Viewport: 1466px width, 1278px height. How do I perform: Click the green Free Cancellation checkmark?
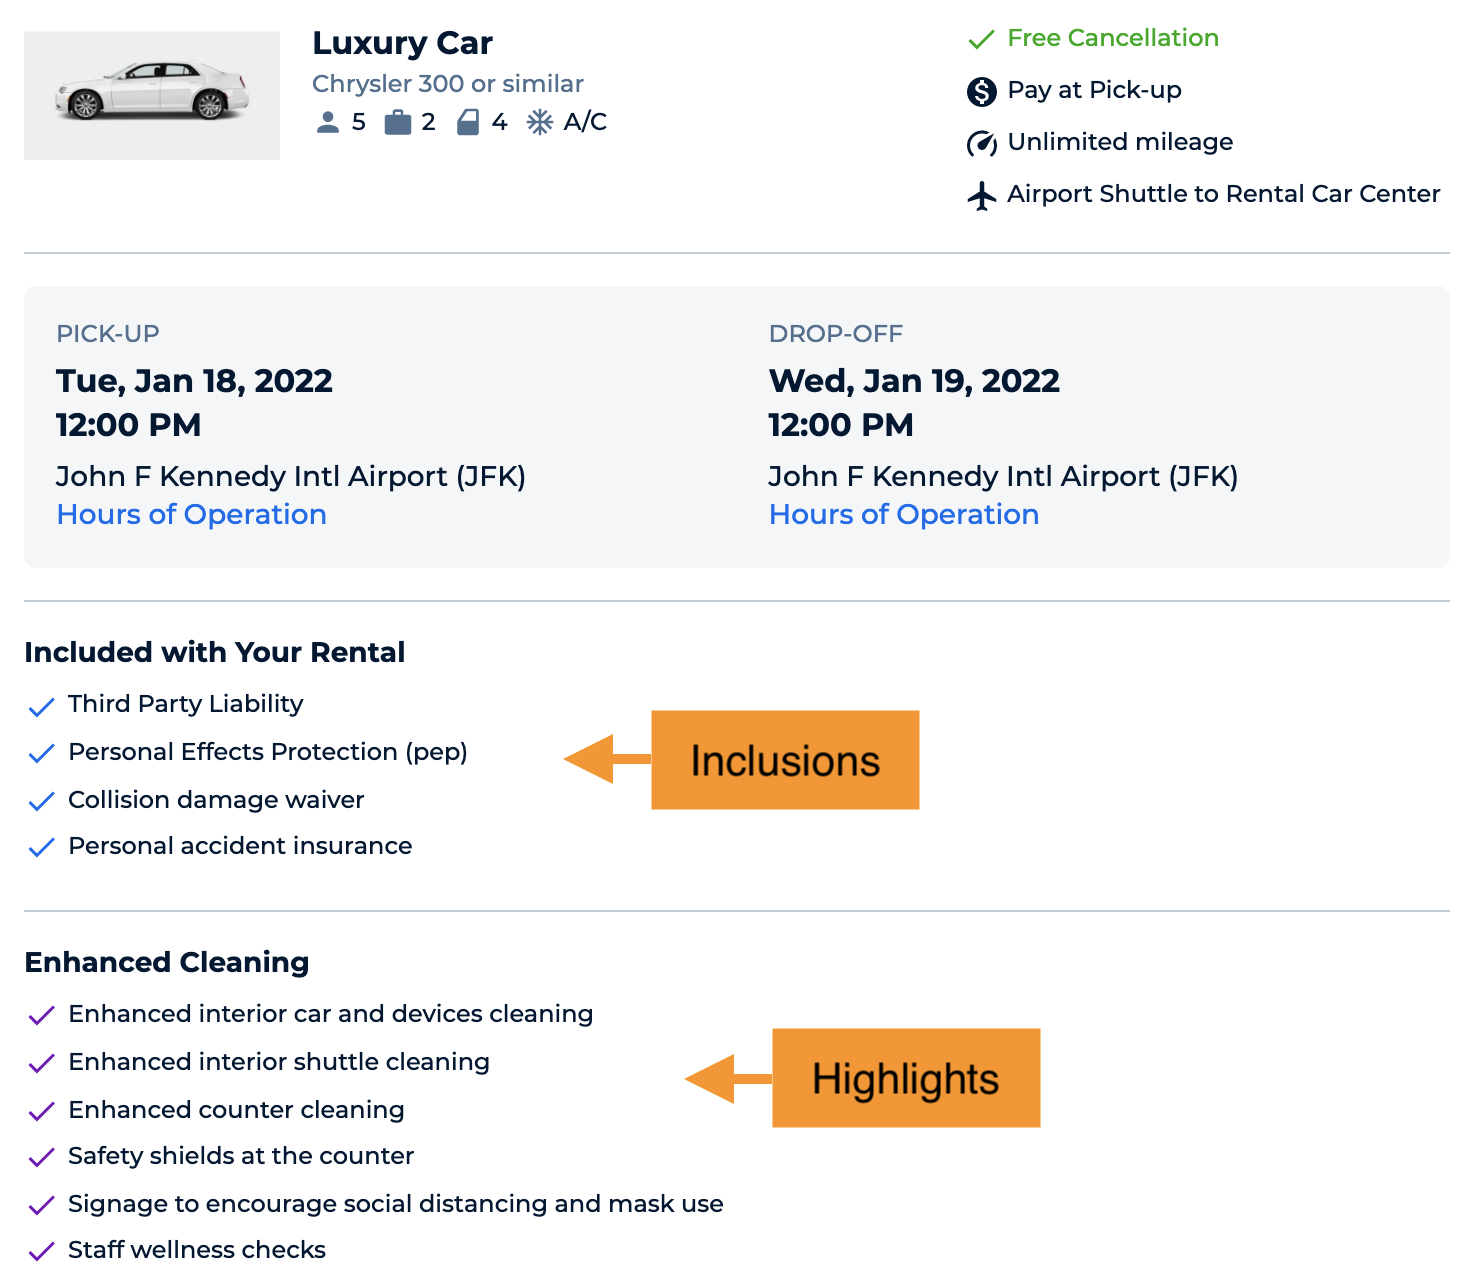[981, 39]
